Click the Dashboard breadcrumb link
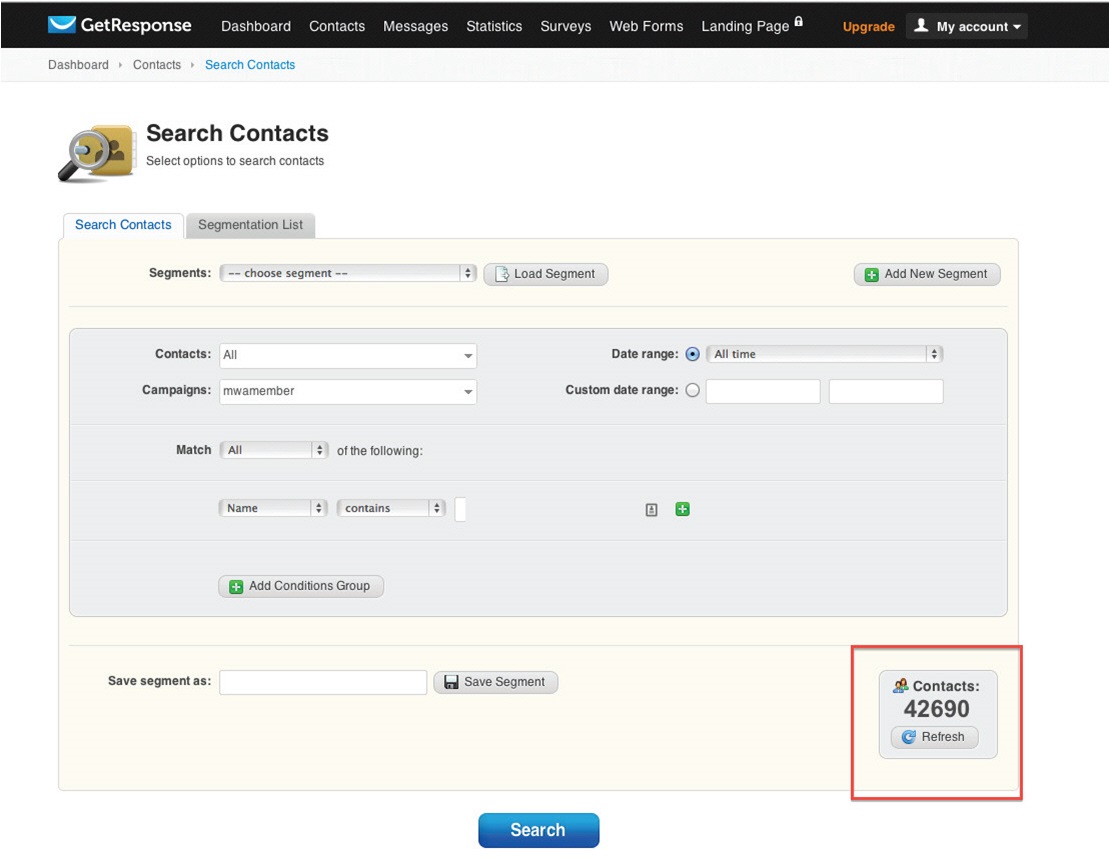 [x=79, y=64]
